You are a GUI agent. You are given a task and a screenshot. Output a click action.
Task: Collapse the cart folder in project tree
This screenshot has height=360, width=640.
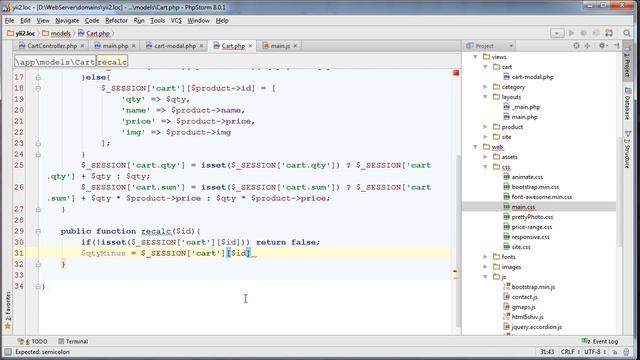pos(485,67)
